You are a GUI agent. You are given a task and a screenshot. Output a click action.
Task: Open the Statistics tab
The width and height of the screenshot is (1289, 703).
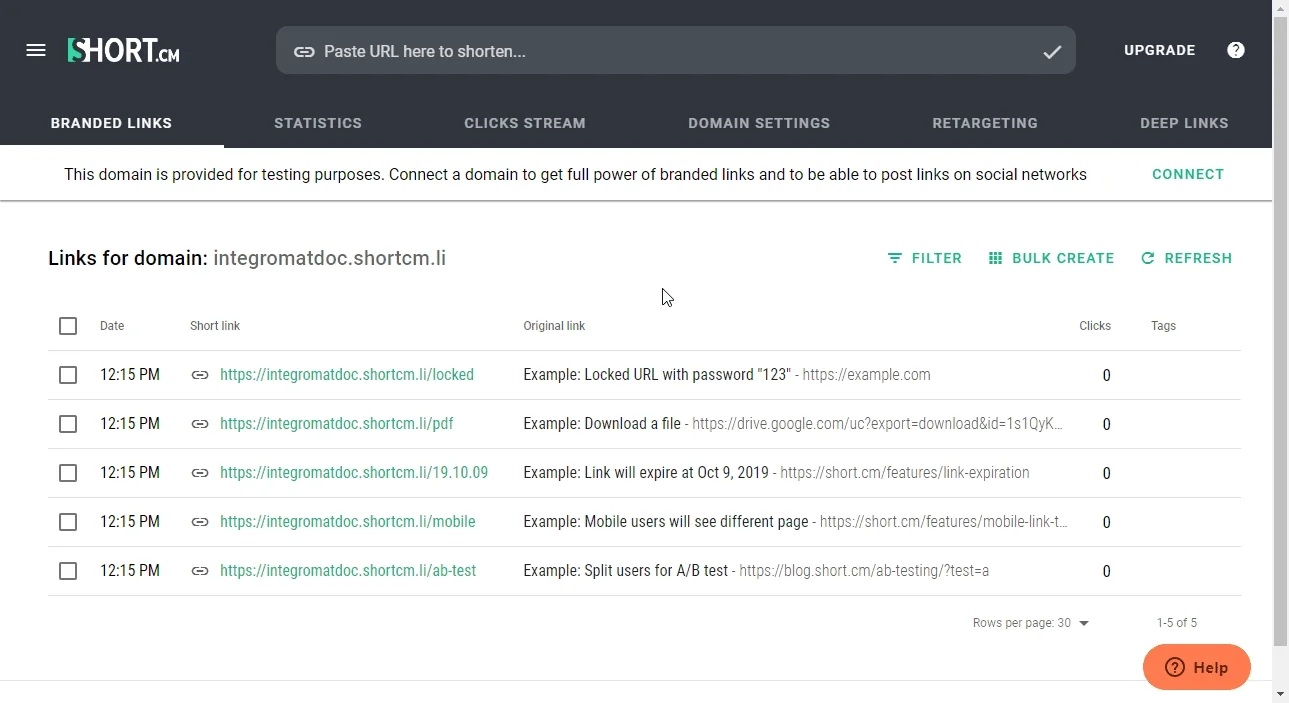318,123
